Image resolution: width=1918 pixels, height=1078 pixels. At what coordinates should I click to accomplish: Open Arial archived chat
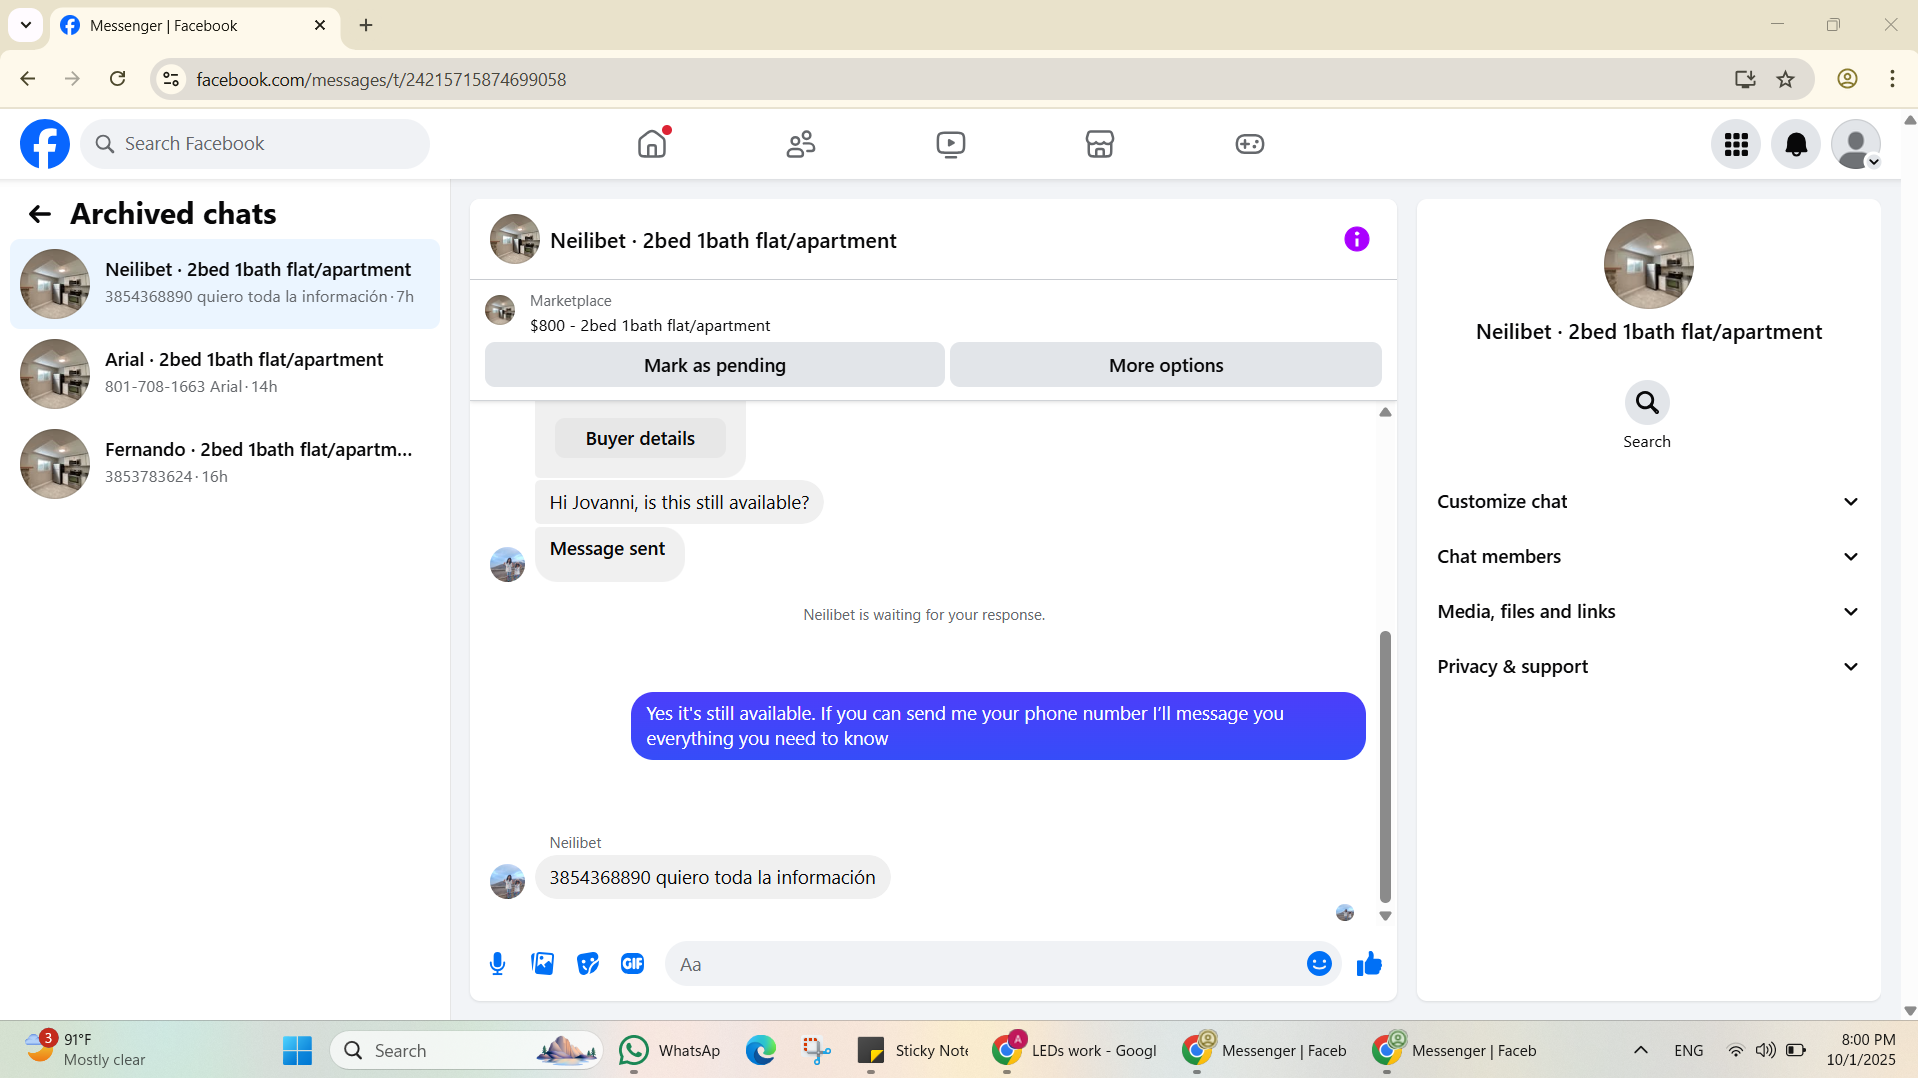coord(225,374)
